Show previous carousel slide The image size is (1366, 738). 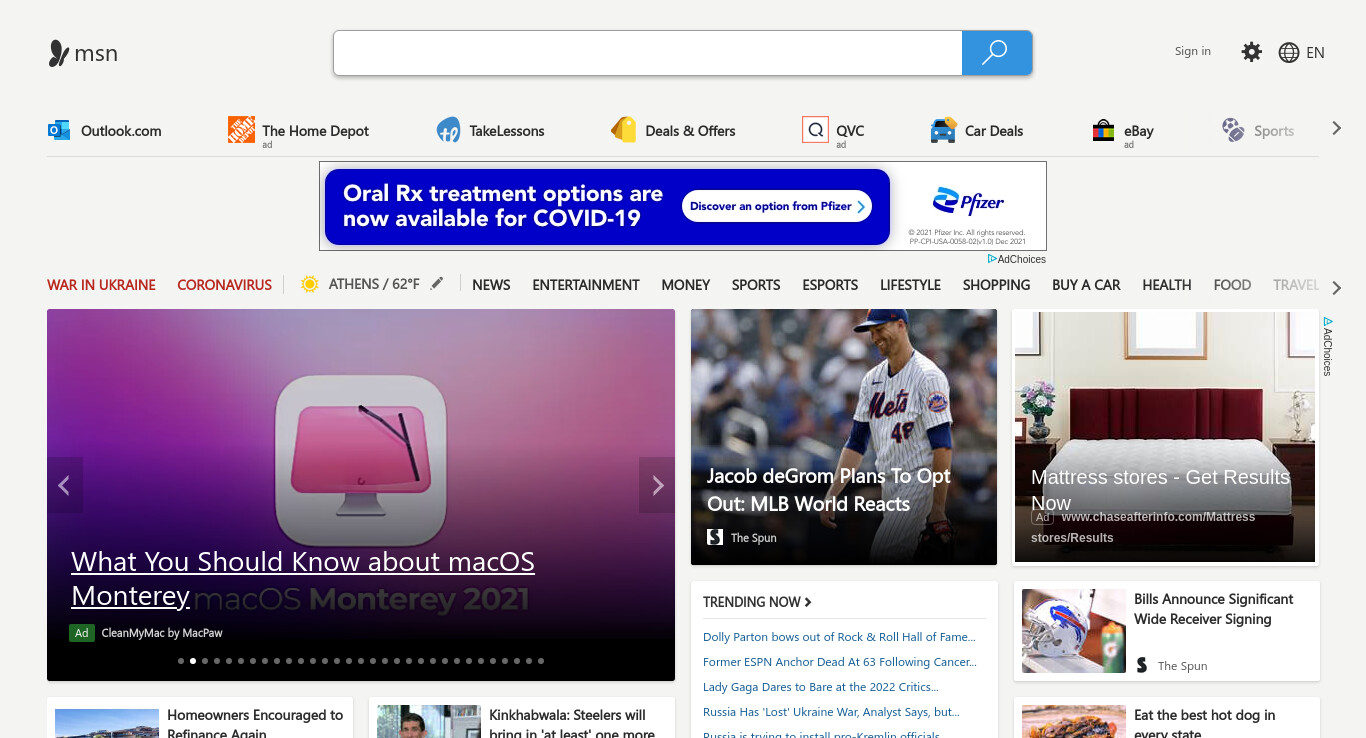[x=65, y=485]
